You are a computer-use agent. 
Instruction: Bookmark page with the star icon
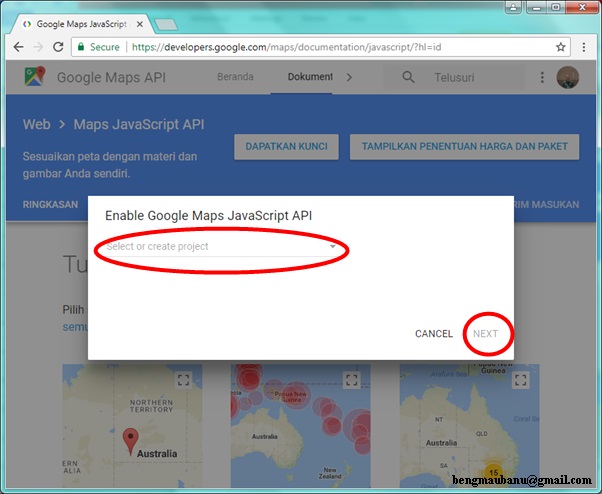pos(561,47)
